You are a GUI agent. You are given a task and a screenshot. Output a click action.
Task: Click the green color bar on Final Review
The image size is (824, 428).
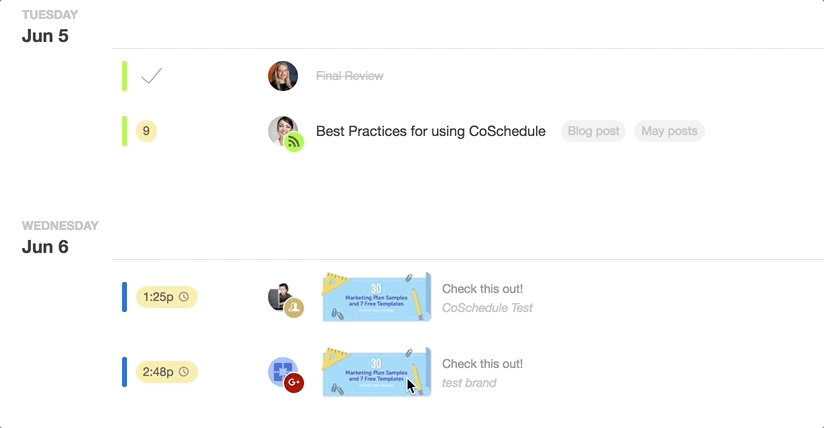[x=125, y=76]
